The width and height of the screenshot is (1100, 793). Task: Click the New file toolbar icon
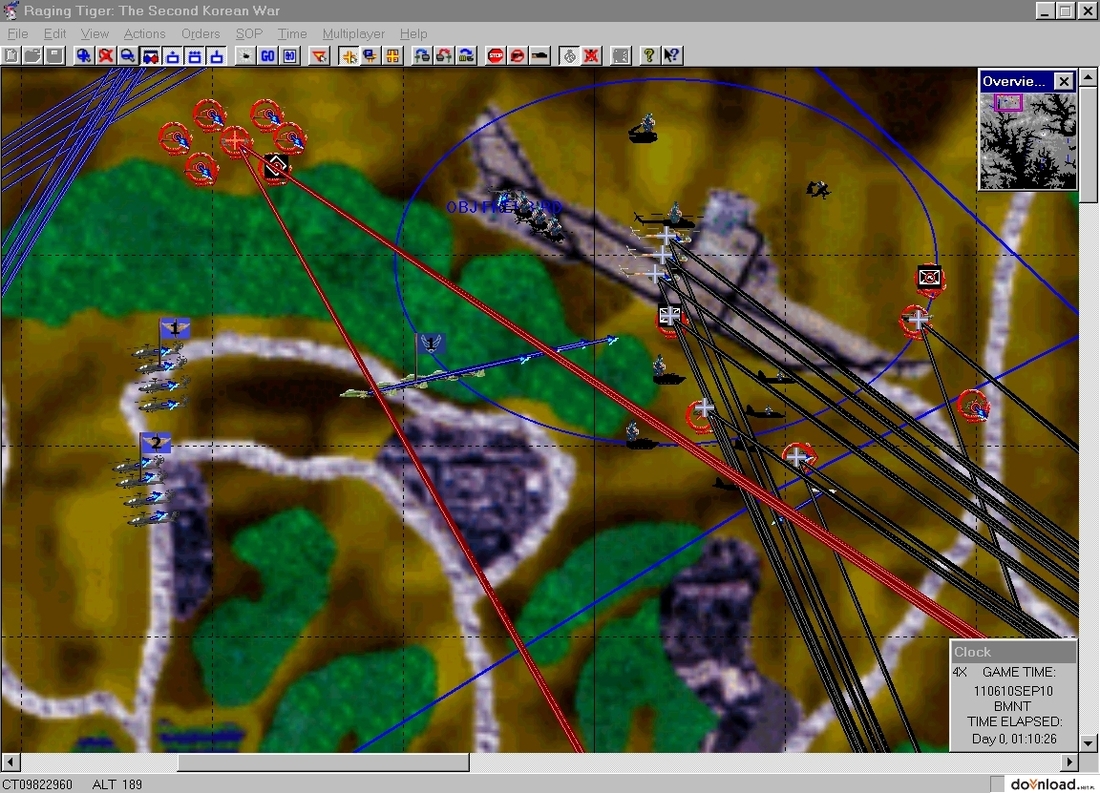coord(11,55)
